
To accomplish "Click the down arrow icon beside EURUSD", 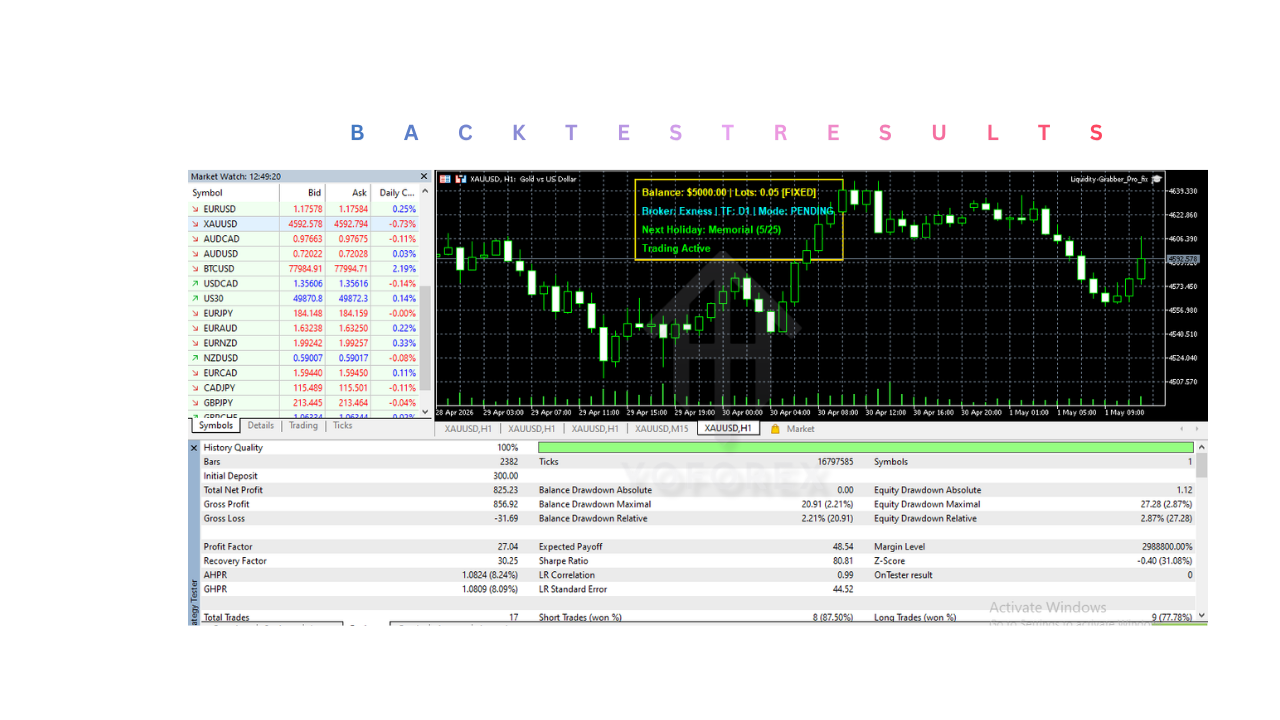I will [x=194, y=209].
